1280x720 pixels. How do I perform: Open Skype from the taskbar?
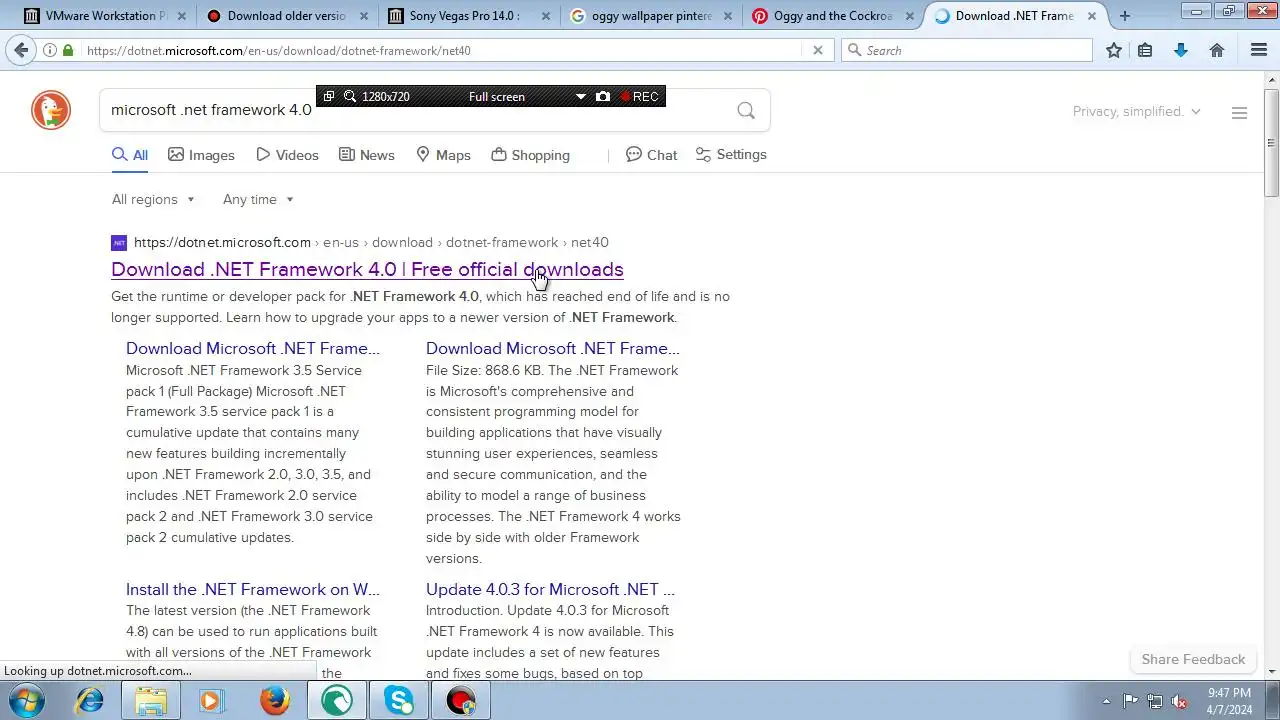[399, 701]
